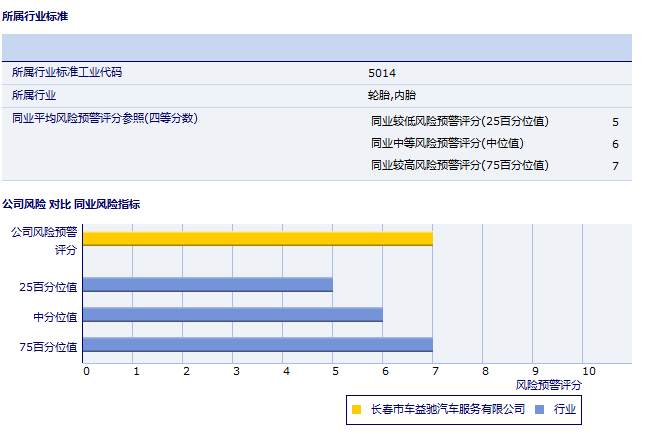
Task: Select the blue 中分位值 bar
Action: click(x=233, y=315)
